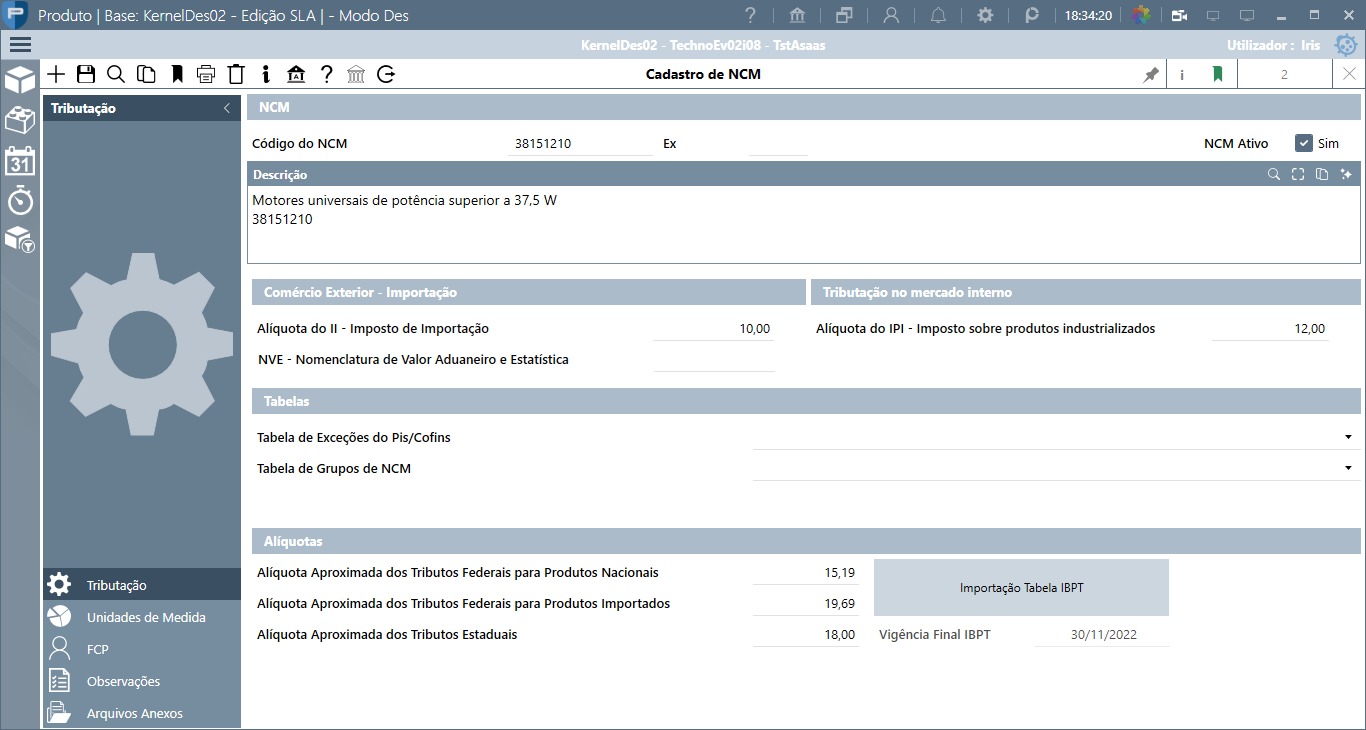Click Importação Tabela IBPT button

click(1021, 587)
